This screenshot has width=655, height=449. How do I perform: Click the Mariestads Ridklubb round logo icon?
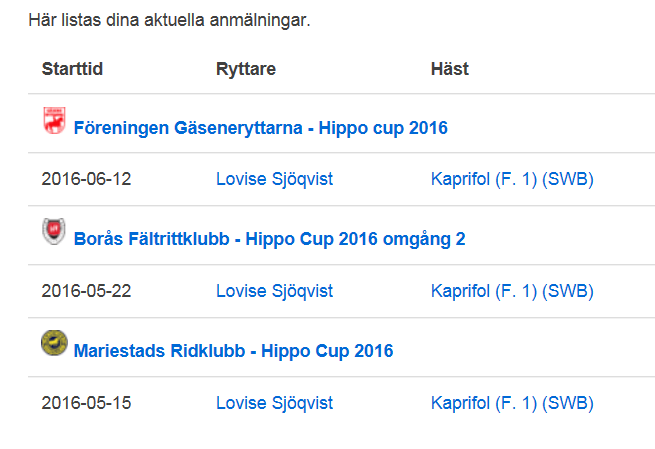(x=54, y=345)
